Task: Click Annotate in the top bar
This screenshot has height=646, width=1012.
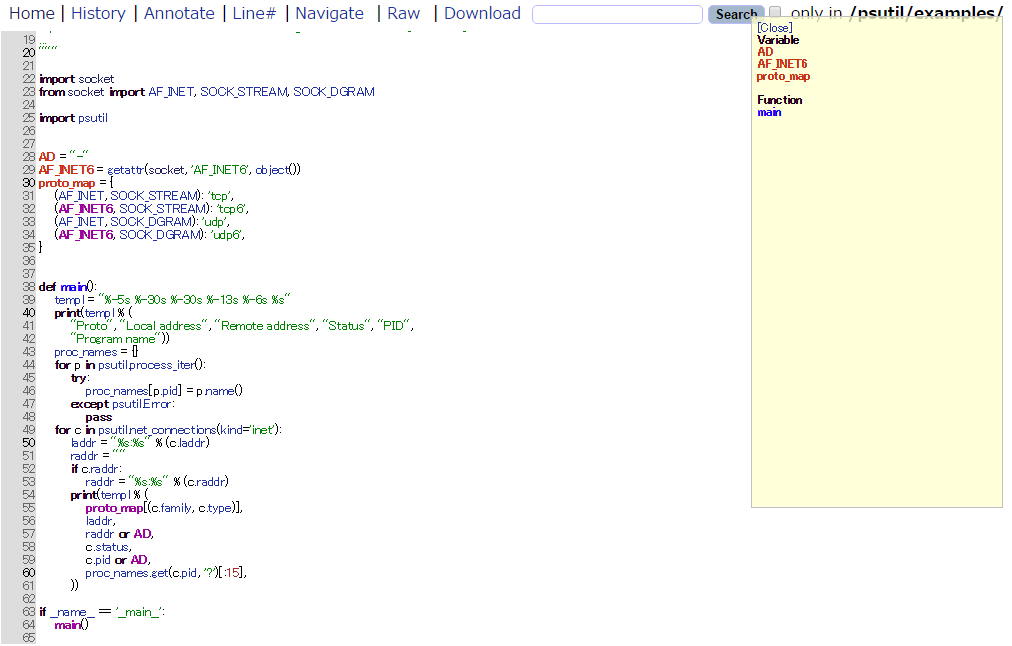Action: [179, 13]
